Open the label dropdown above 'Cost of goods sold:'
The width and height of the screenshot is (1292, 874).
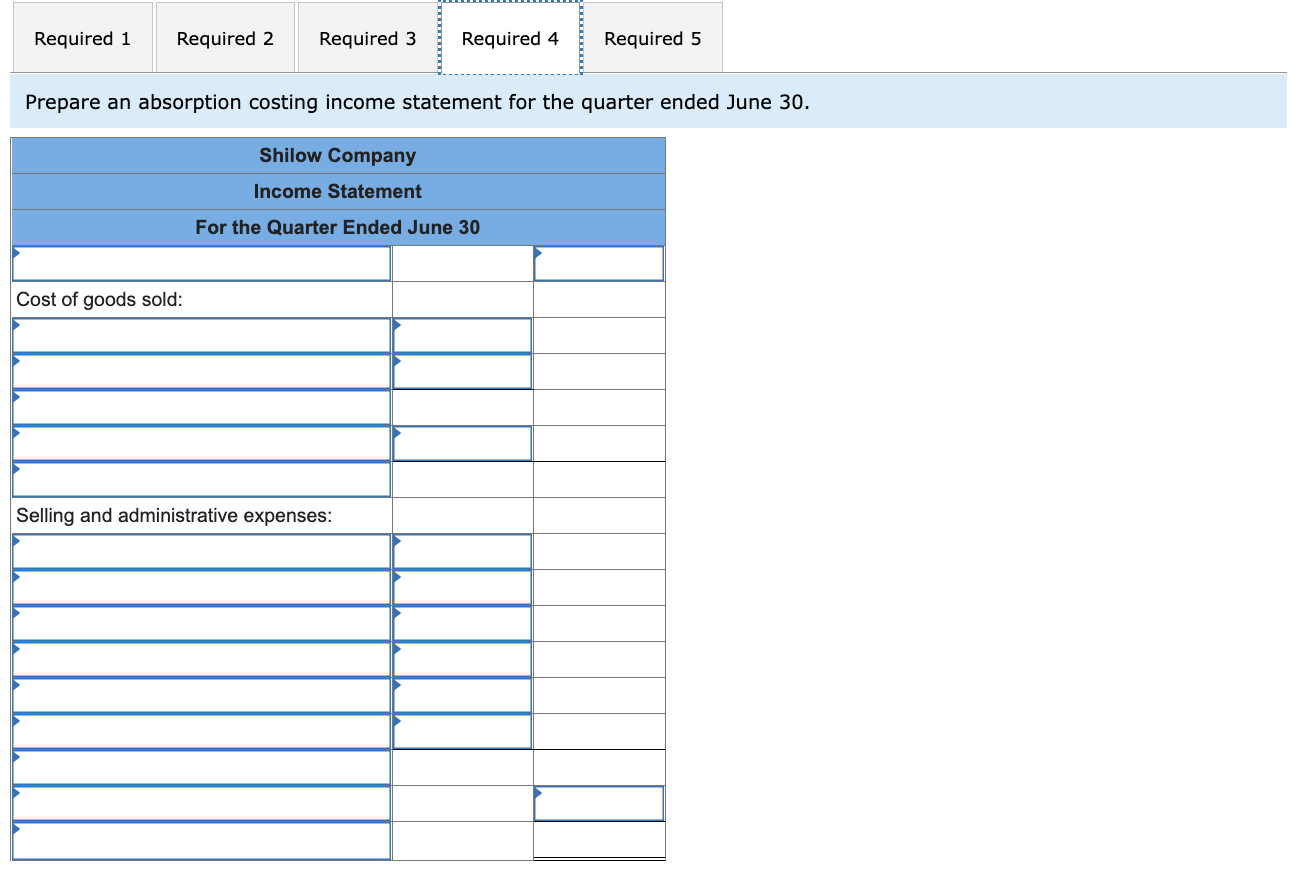click(x=201, y=264)
